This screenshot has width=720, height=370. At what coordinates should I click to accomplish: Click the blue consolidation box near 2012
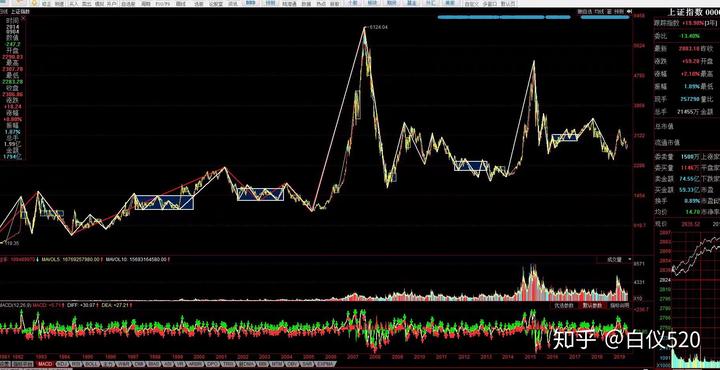point(471,165)
